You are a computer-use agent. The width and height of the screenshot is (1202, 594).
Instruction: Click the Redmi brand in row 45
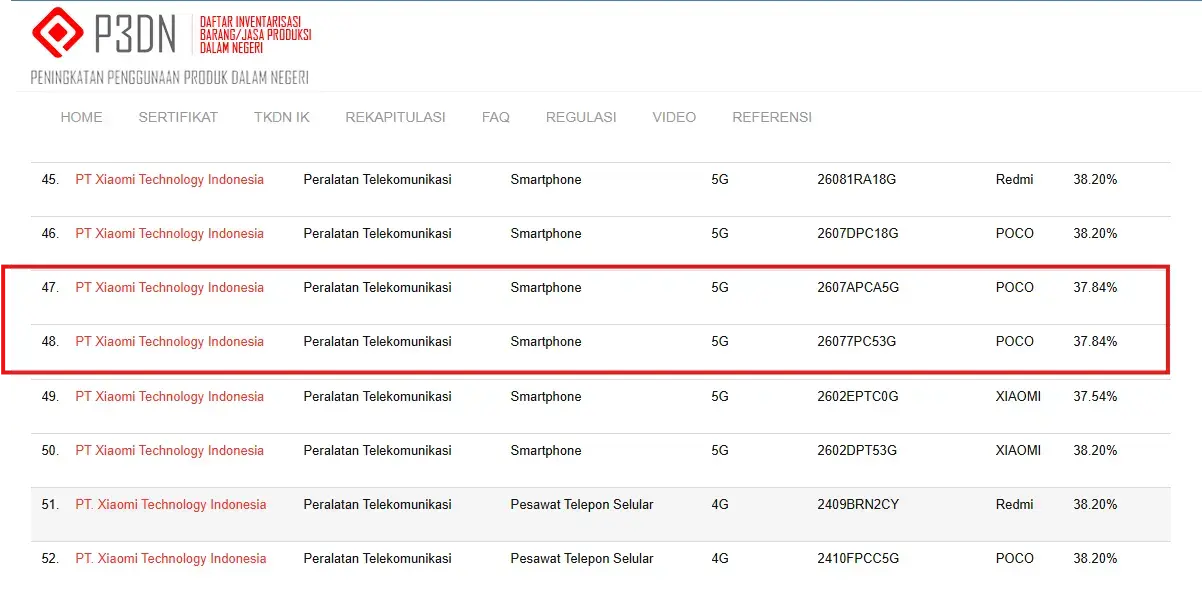coord(1015,180)
